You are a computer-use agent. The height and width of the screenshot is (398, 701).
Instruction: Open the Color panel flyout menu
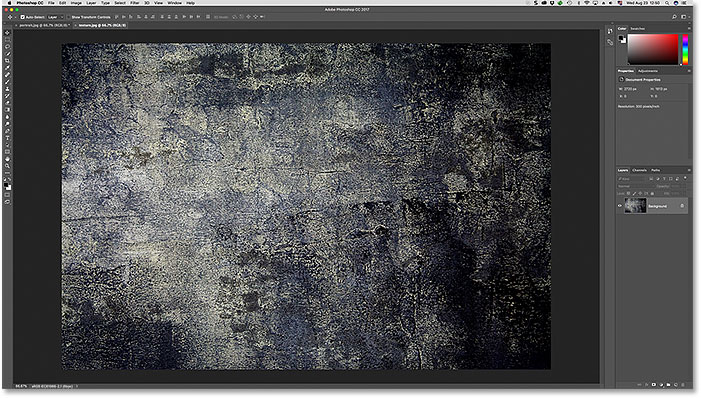(689, 29)
